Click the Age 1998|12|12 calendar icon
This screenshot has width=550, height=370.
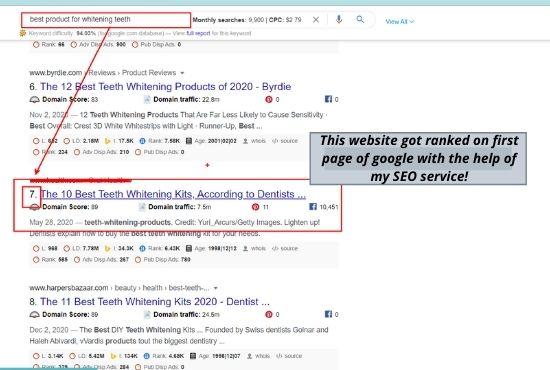tap(189, 248)
